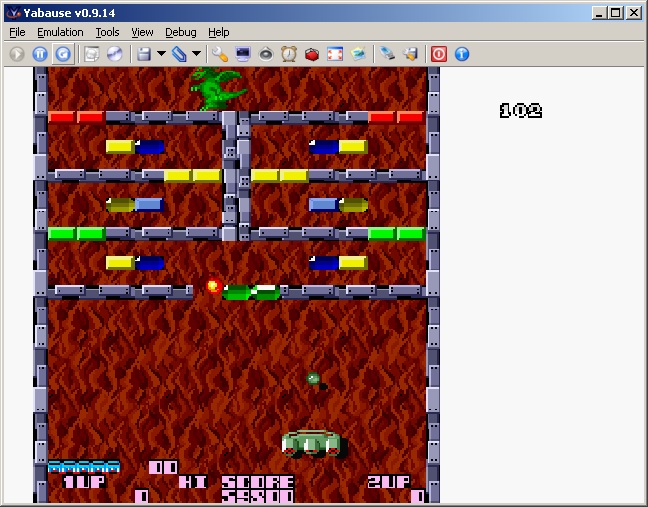The height and width of the screenshot is (507, 648).
Task: Minimize the Yabause window
Action: (599, 13)
